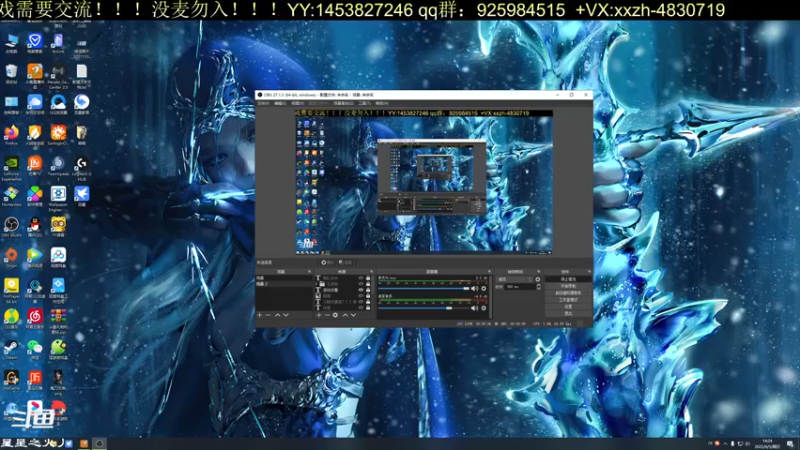The height and width of the screenshot is (450, 800).
Task: Add a new source with the plus icon
Action: coord(319,315)
